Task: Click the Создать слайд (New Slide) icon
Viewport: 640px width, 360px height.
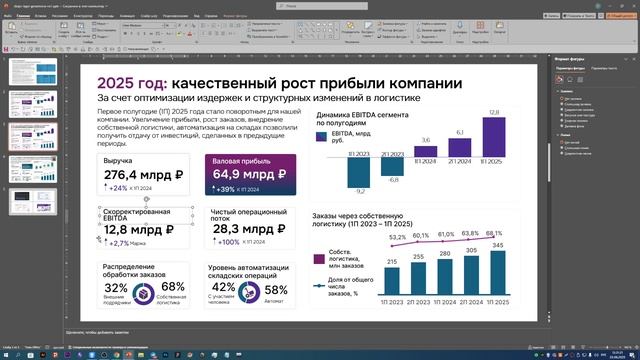Action: click(x=64, y=29)
